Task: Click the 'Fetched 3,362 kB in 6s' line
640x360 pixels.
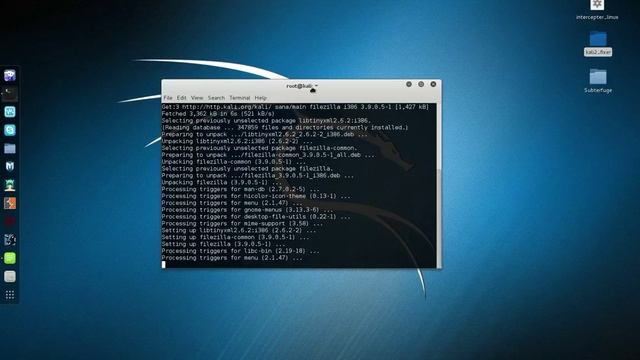Action: click(x=218, y=114)
